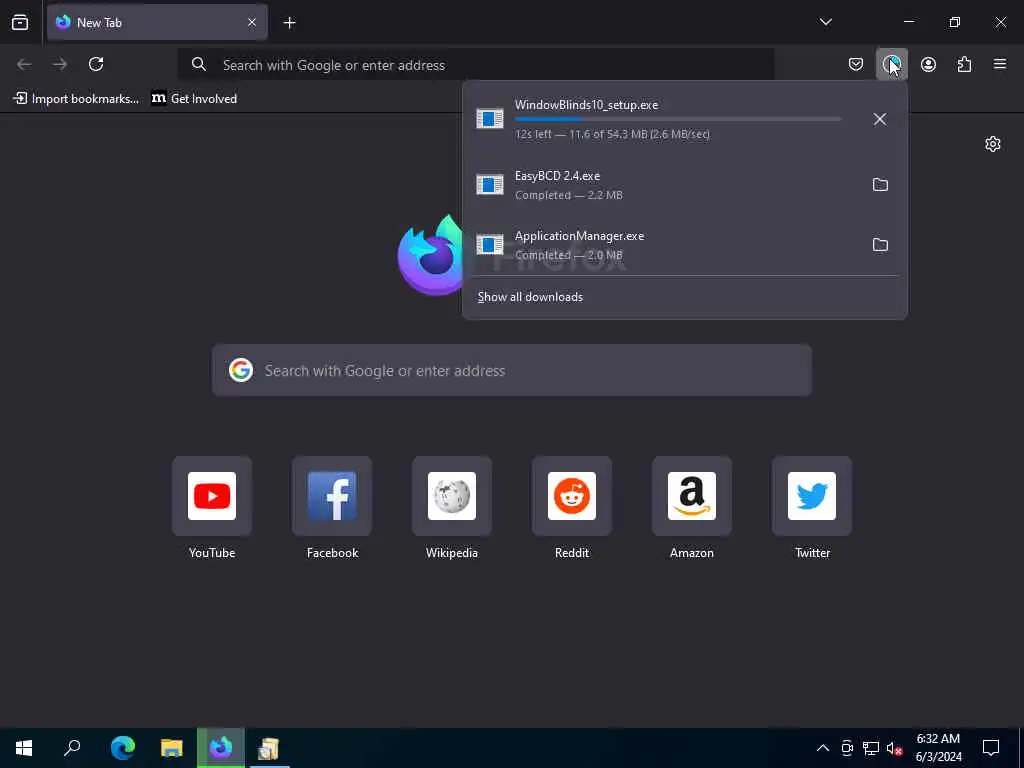The height and width of the screenshot is (768, 1024).
Task: Restore down the Firefox window
Action: (955, 22)
